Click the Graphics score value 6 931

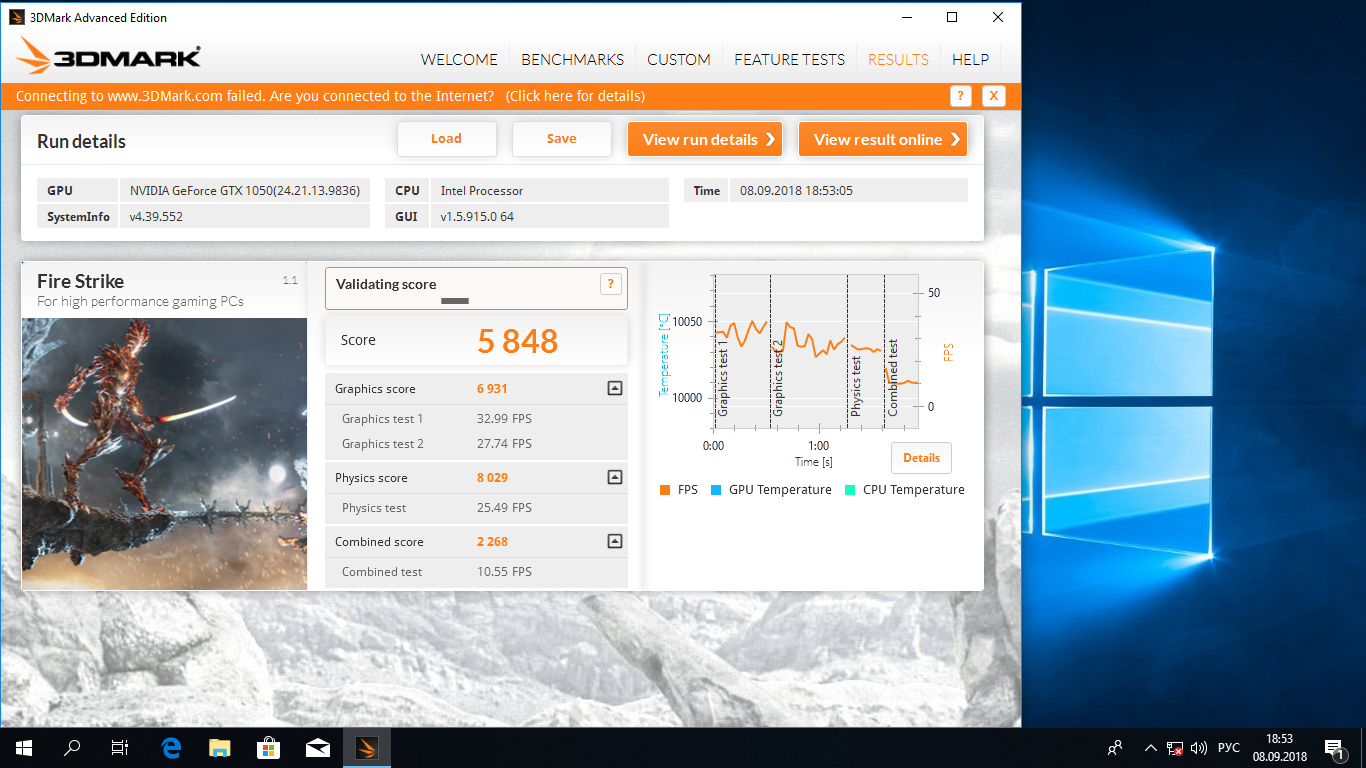click(x=492, y=389)
